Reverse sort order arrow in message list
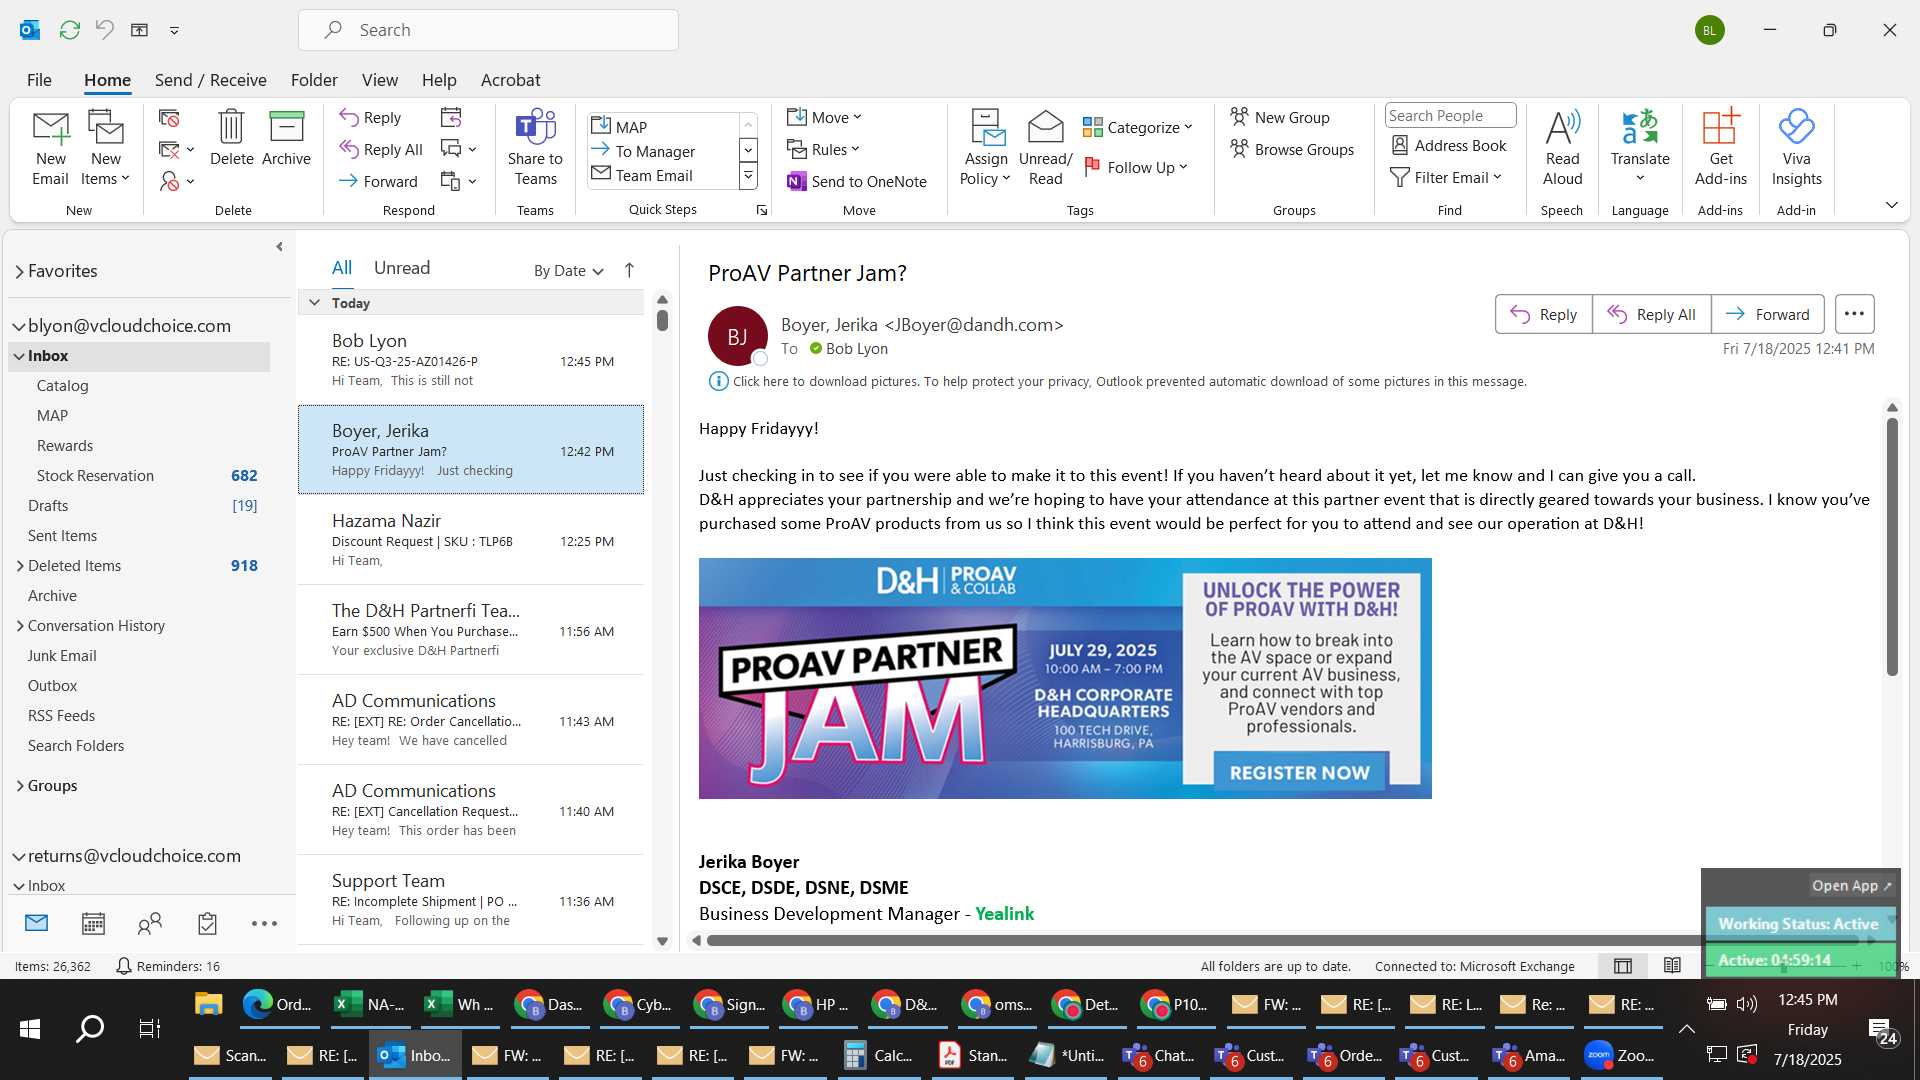The height and width of the screenshot is (1080, 1920). click(x=629, y=270)
